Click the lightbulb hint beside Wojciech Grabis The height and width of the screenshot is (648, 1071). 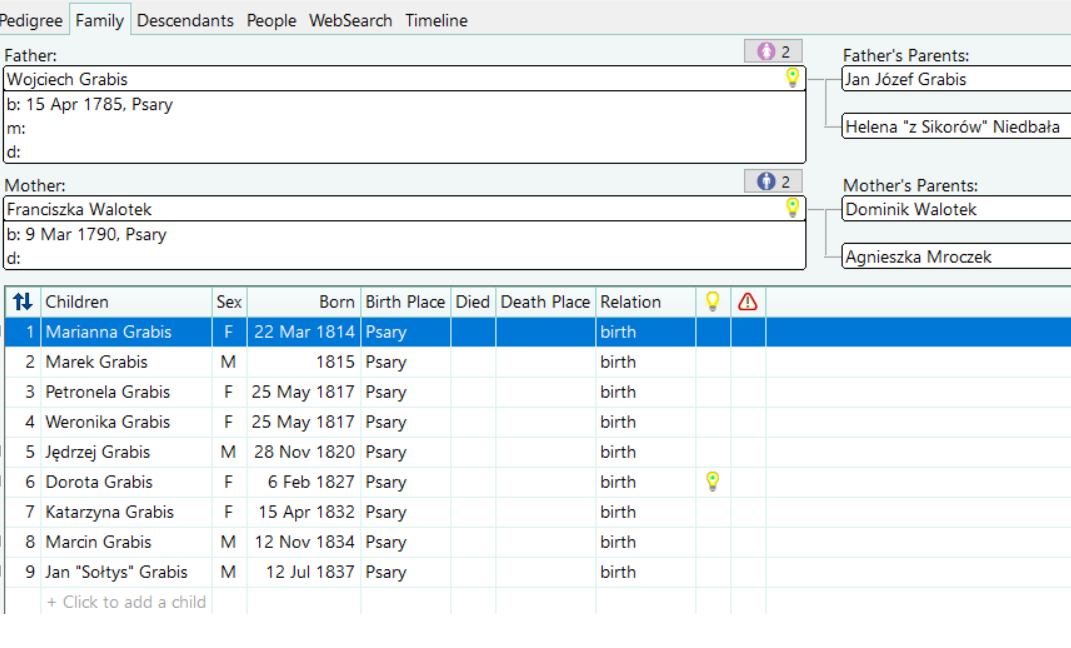pos(792,78)
